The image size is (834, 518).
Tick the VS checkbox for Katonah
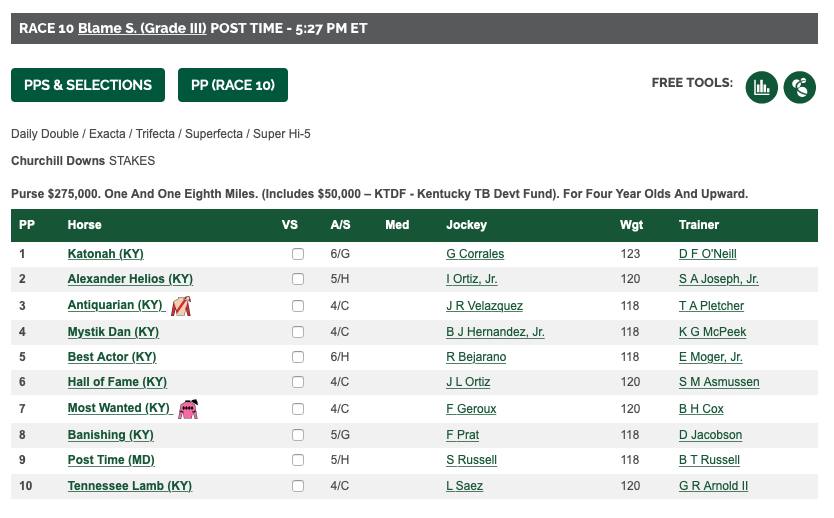[298, 254]
